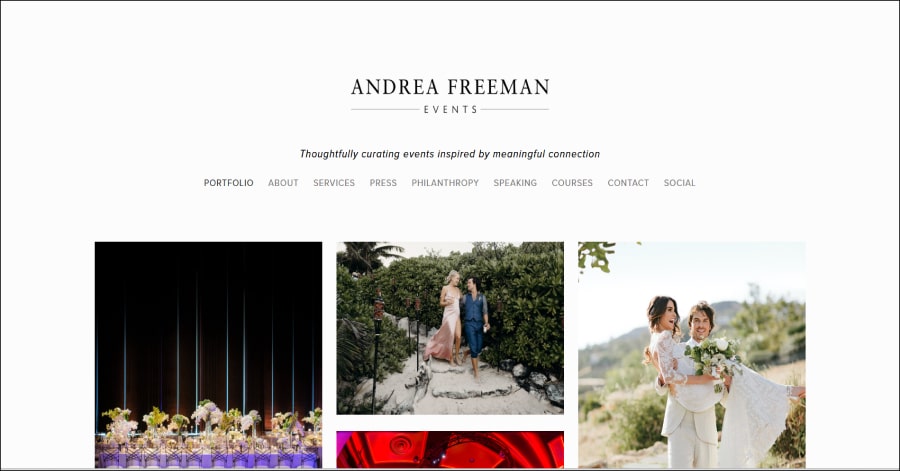Click the Andrea Freeman Events logo
This screenshot has width=900, height=471.
click(x=450, y=96)
